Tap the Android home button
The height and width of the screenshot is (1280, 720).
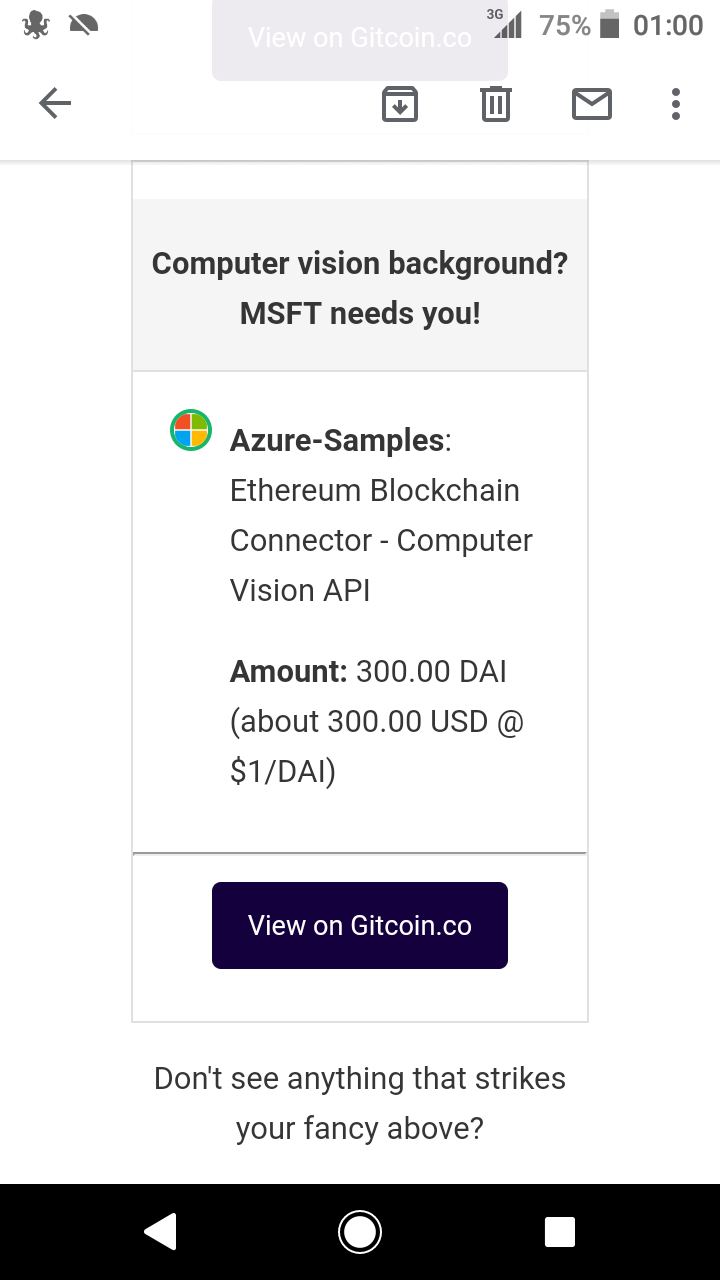click(x=360, y=1232)
